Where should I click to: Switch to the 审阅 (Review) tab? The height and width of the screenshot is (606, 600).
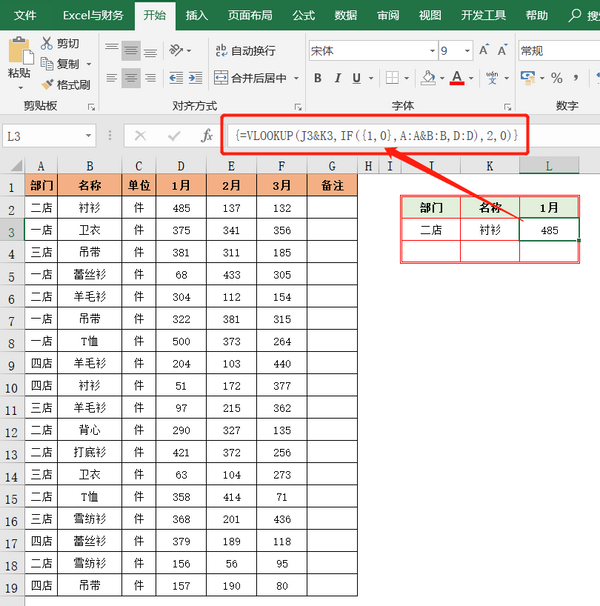click(388, 15)
